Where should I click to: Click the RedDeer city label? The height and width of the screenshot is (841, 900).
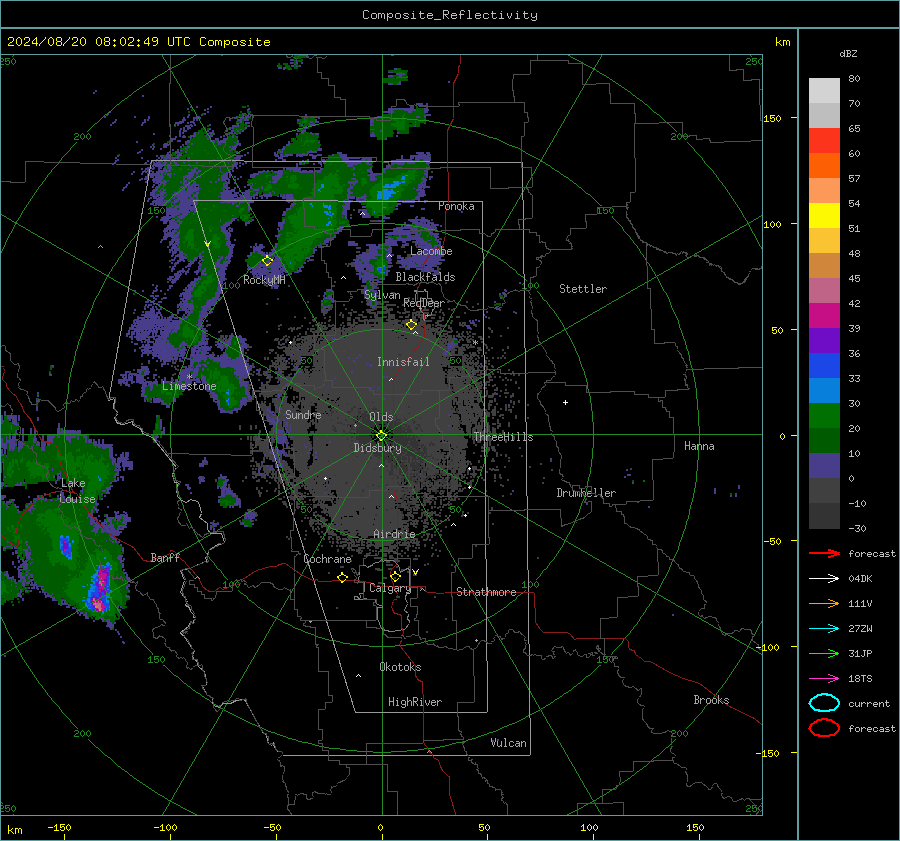click(424, 303)
